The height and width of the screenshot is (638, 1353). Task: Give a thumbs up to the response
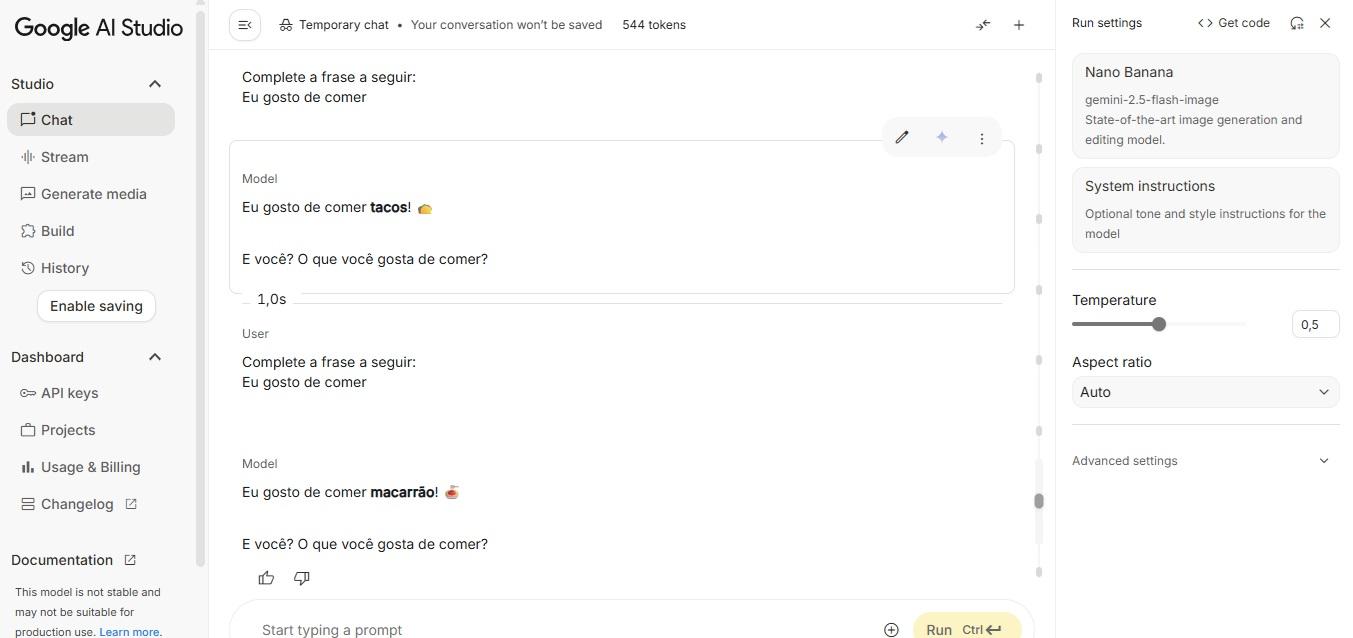pos(266,578)
